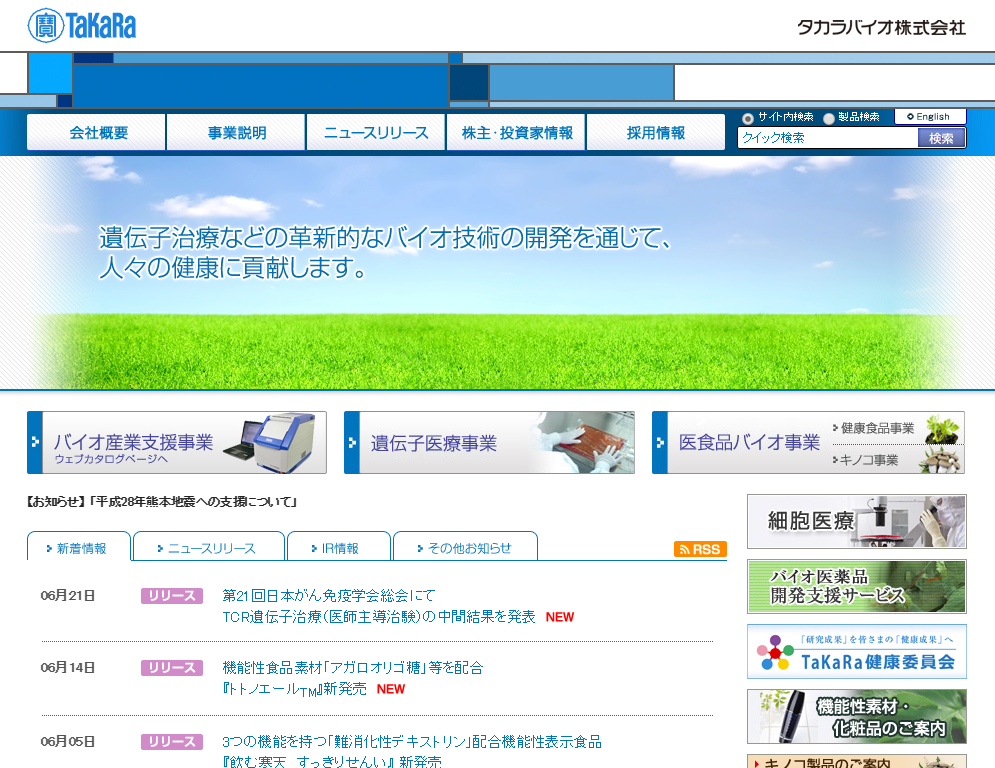This screenshot has height=768, width=995.
Task: Open the キノコ事業 link
Action: pos(868,460)
